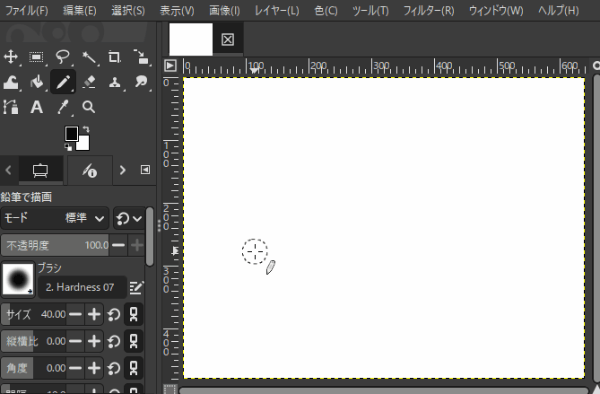
Task: Close the open image tab
Action: pos(228,39)
